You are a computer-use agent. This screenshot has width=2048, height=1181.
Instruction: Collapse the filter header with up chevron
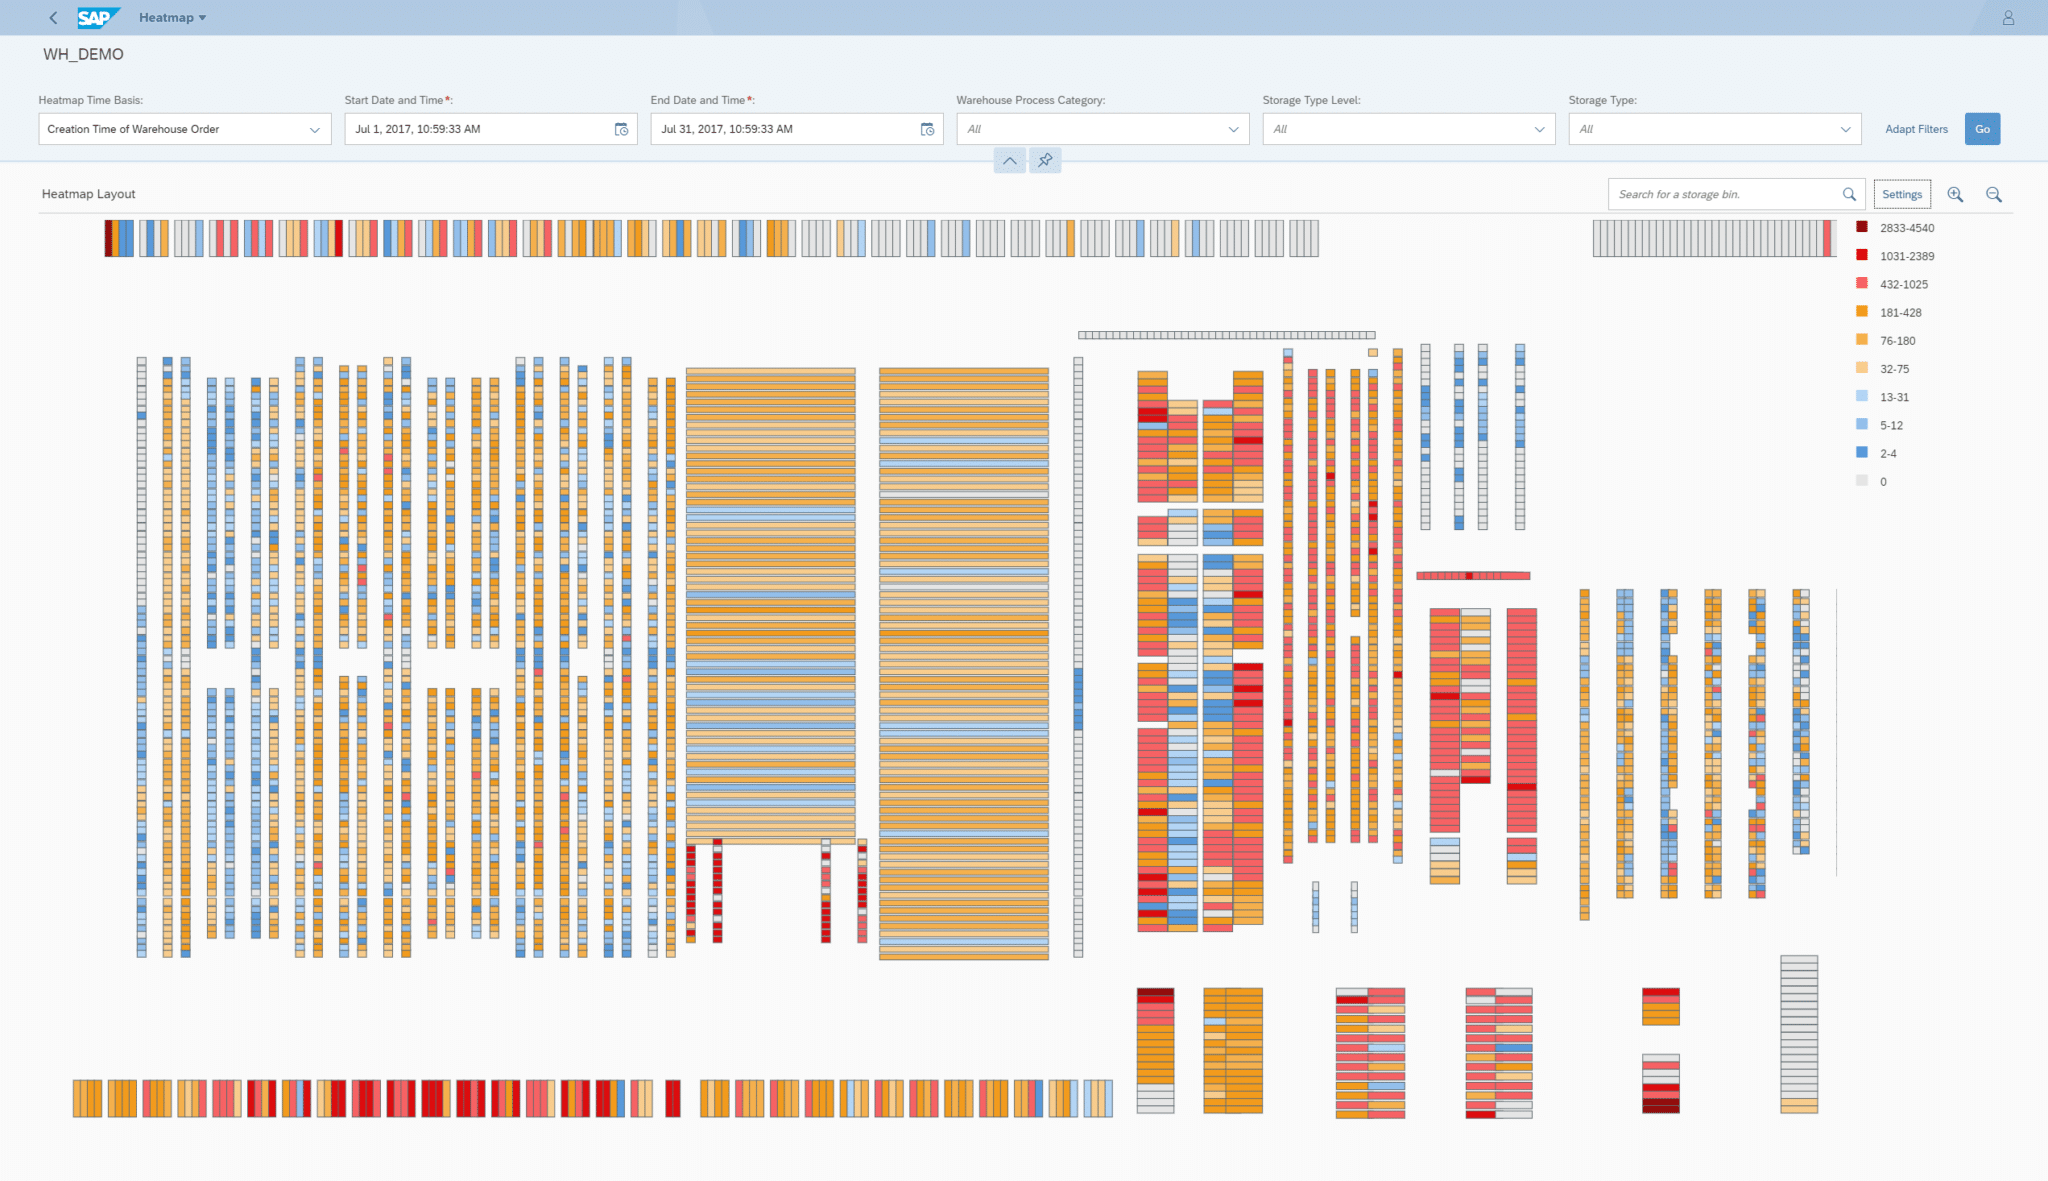[1010, 160]
